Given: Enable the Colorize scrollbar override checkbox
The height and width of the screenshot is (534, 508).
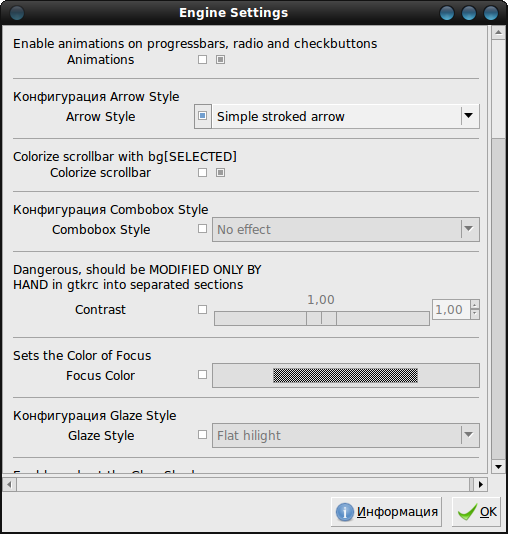Looking at the screenshot, I should (x=202, y=173).
